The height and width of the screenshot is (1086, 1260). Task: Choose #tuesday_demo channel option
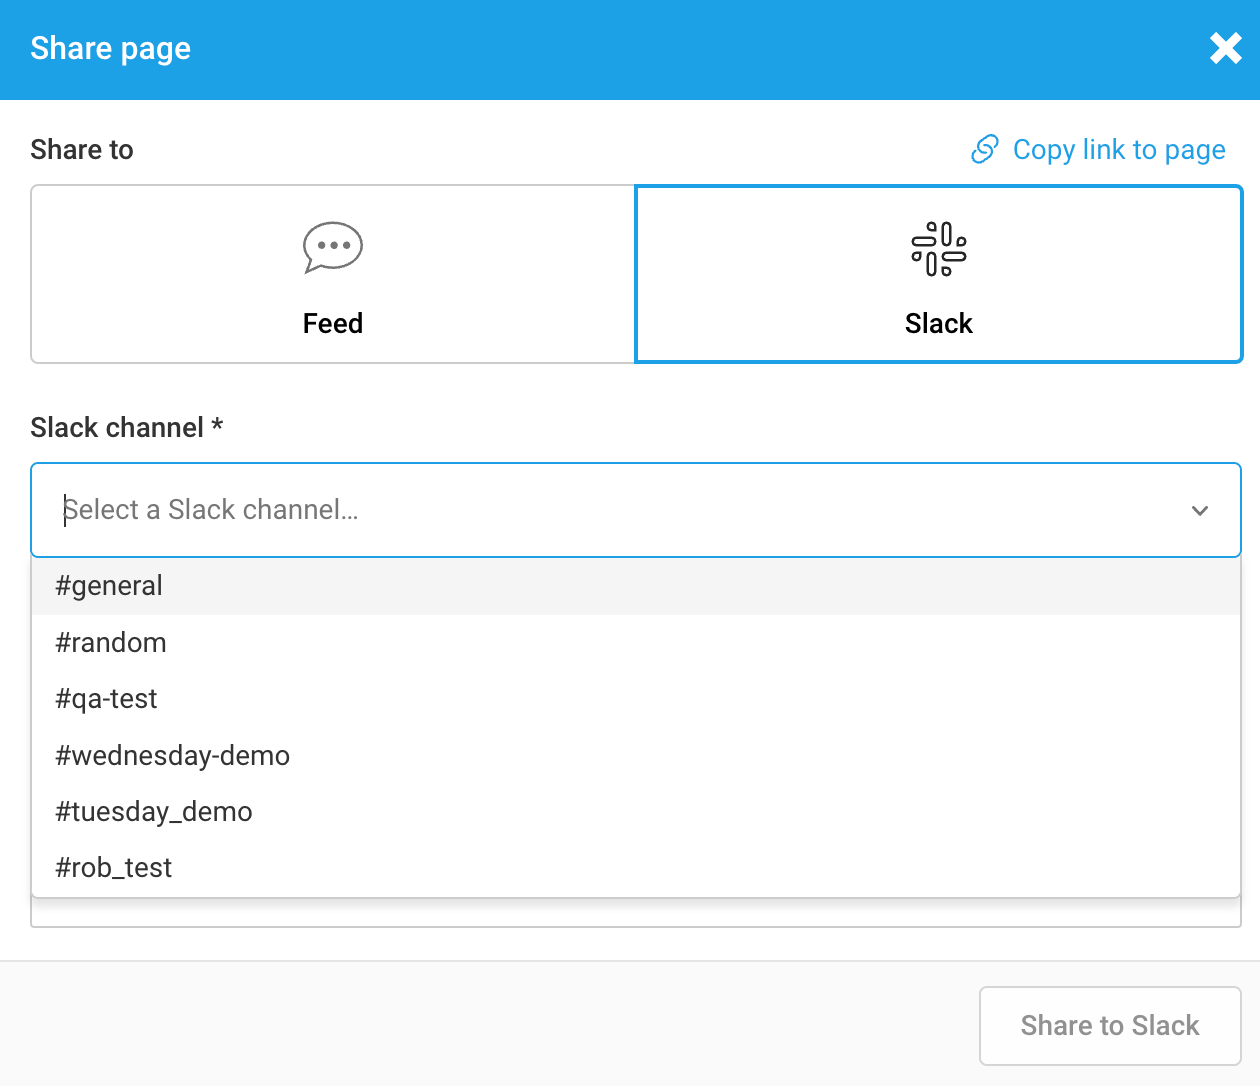coord(636,812)
